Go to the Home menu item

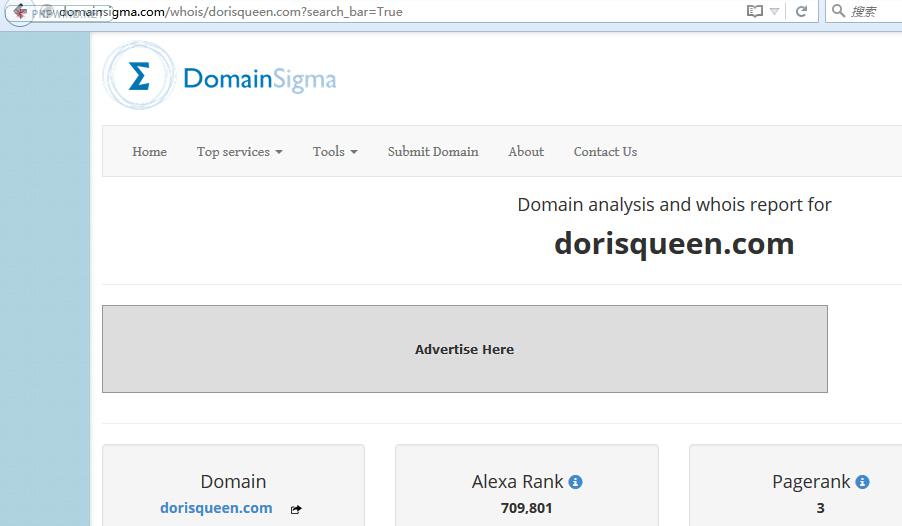[x=150, y=152]
